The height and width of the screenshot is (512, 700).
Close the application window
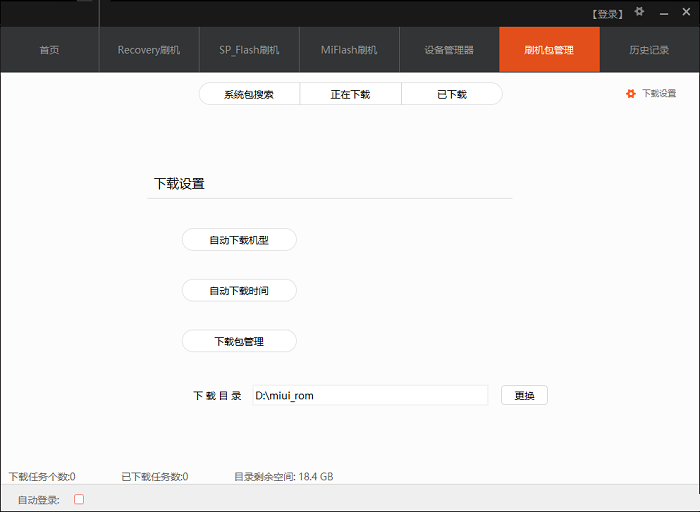click(x=684, y=13)
